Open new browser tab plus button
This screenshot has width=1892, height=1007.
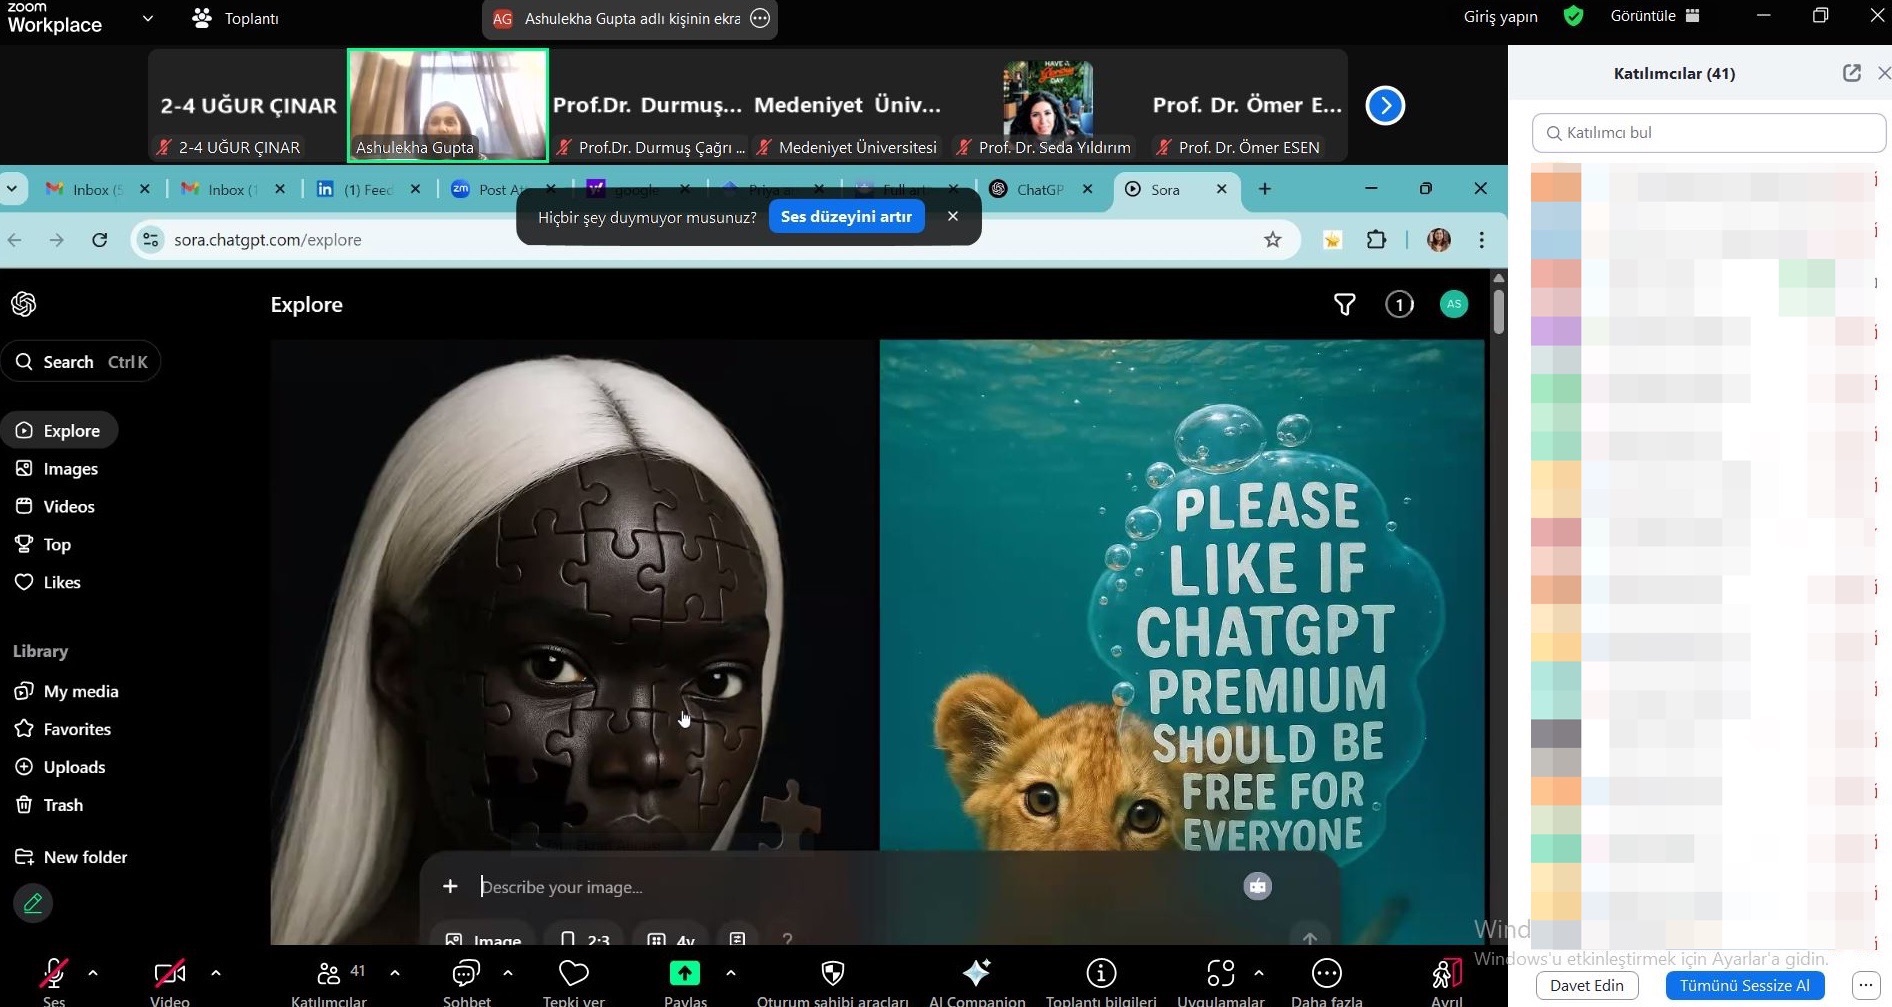tap(1265, 189)
